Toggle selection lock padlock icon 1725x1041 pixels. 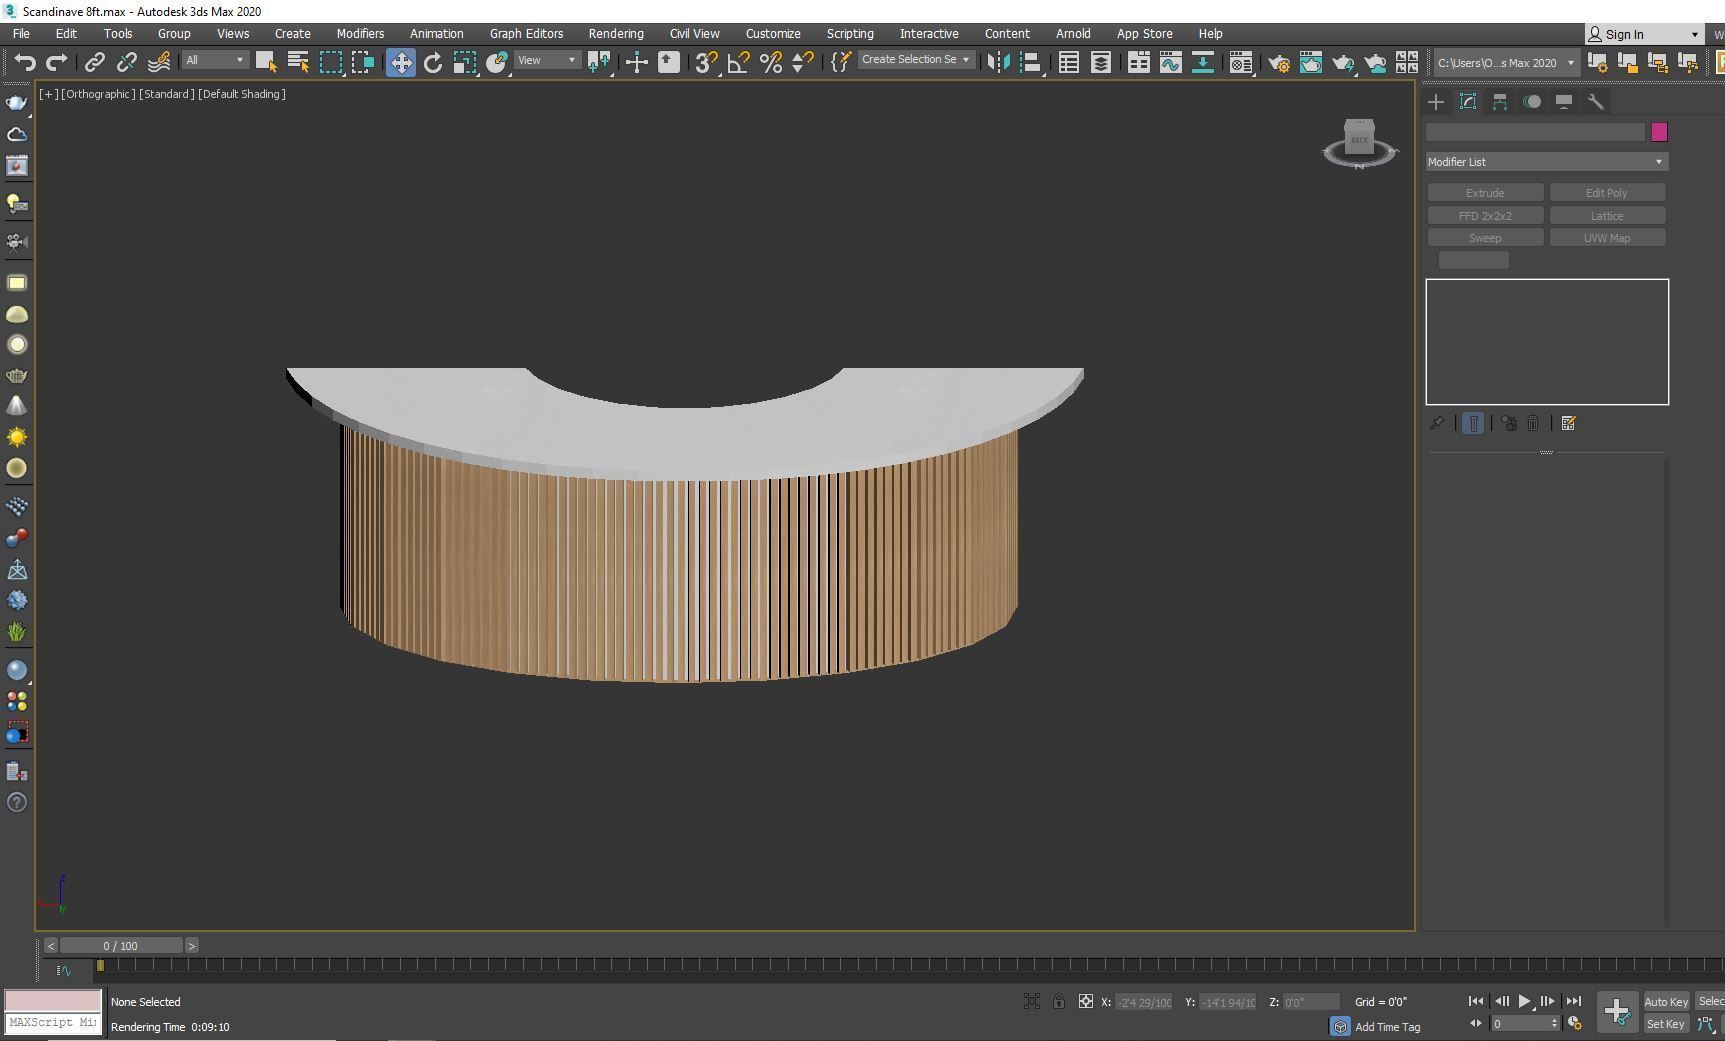[x=1058, y=1001]
